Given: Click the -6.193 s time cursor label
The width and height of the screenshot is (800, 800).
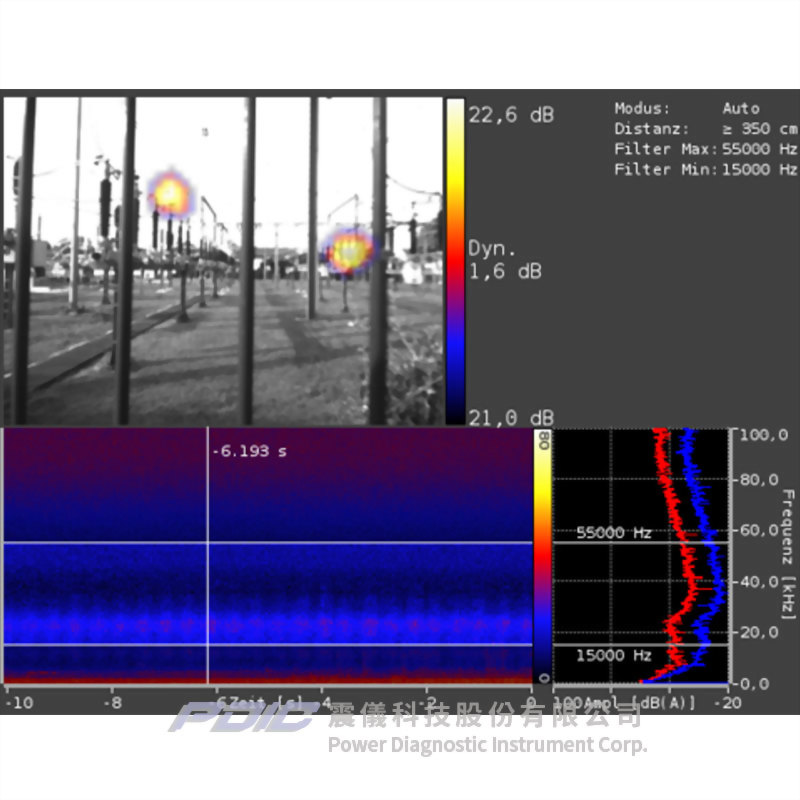Looking at the screenshot, I should pyautogui.click(x=249, y=452).
